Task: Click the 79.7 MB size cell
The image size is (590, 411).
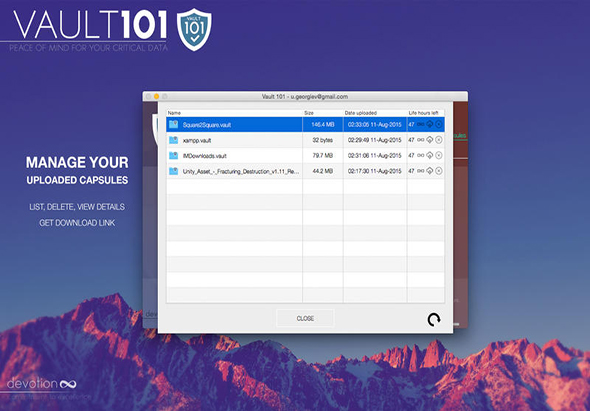Action: [x=322, y=155]
